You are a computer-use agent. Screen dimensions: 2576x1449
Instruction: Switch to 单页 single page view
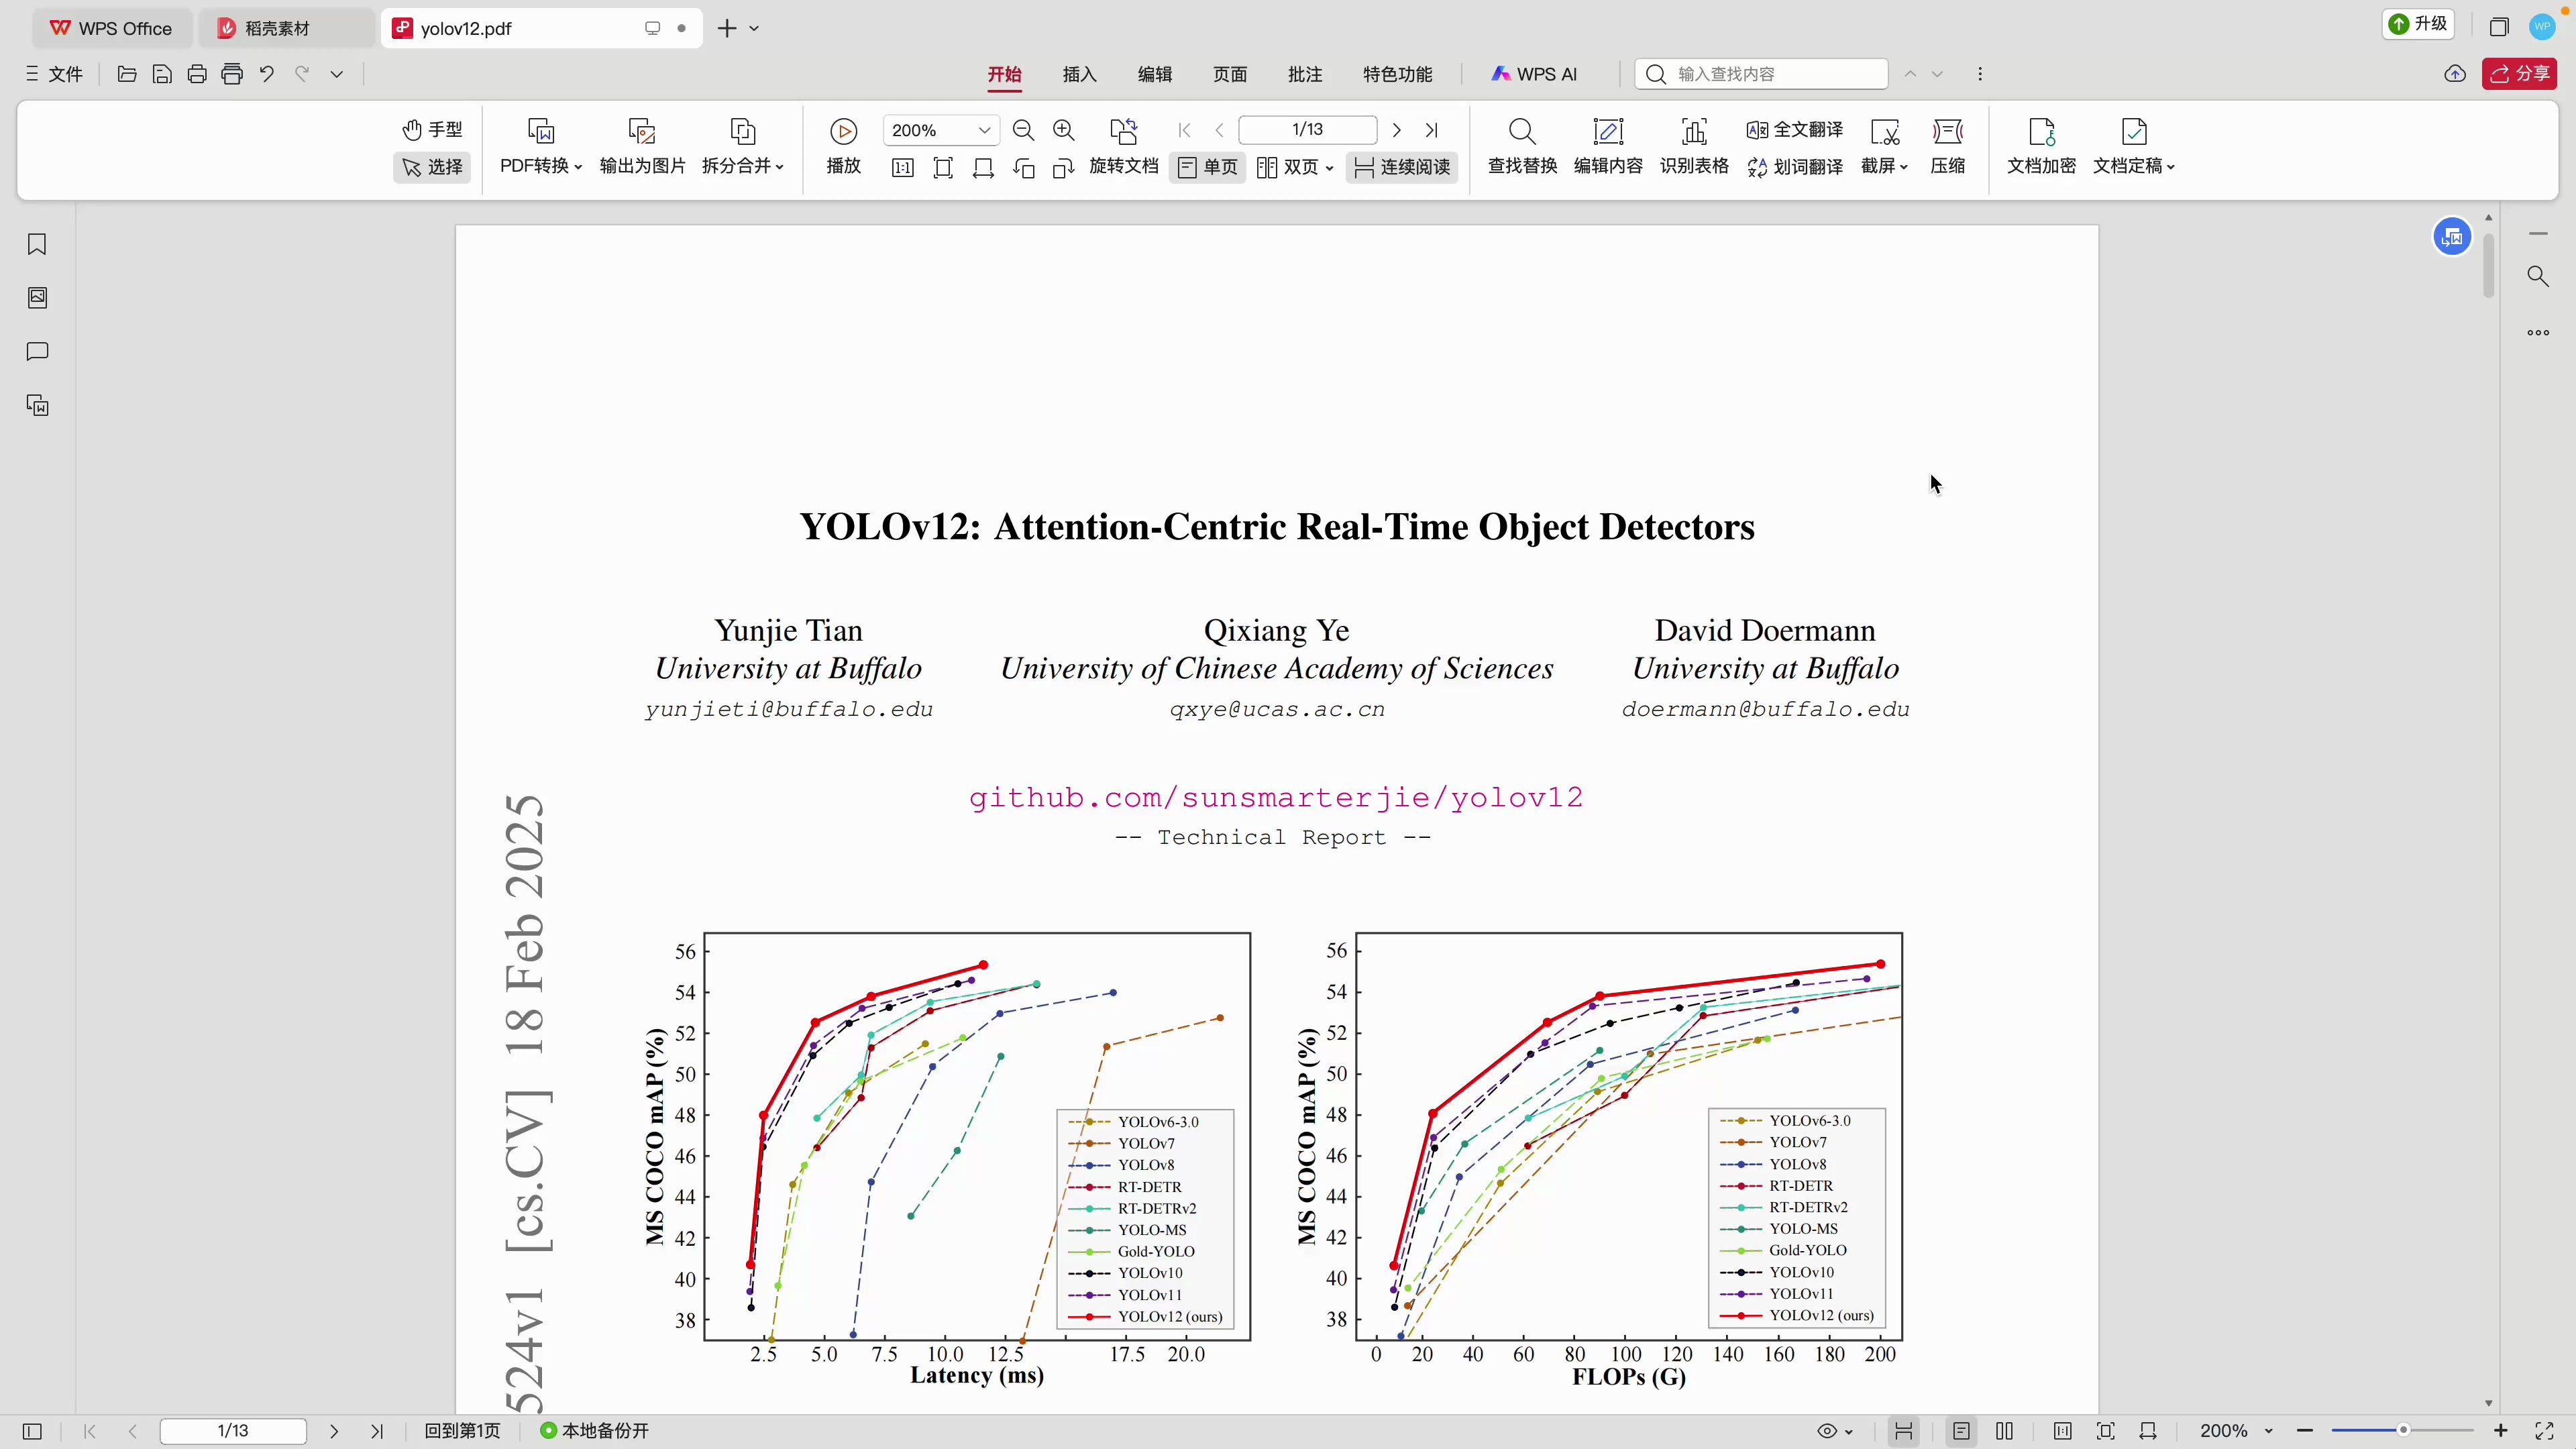tap(1207, 167)
